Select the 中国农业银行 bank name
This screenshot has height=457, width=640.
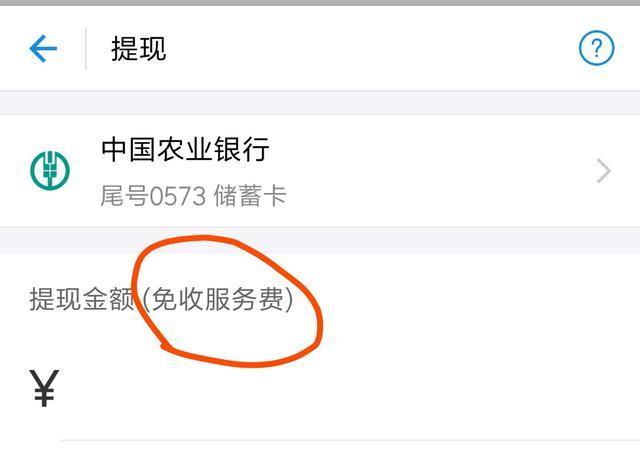[x=185, y=149]
